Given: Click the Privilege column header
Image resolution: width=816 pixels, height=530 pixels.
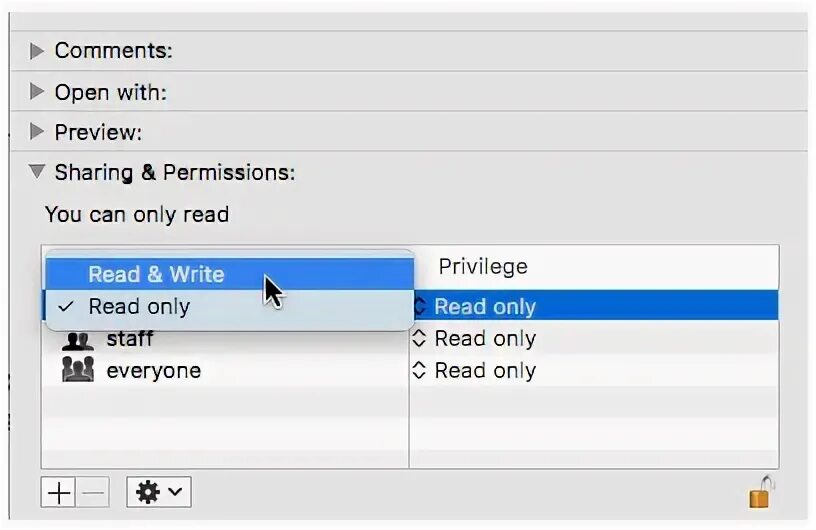Looking at the screenshot, I should (483, 267).
